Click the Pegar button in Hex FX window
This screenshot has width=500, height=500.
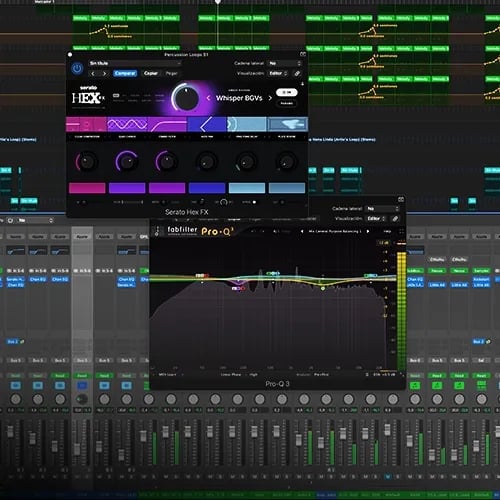tap(171, 73)
